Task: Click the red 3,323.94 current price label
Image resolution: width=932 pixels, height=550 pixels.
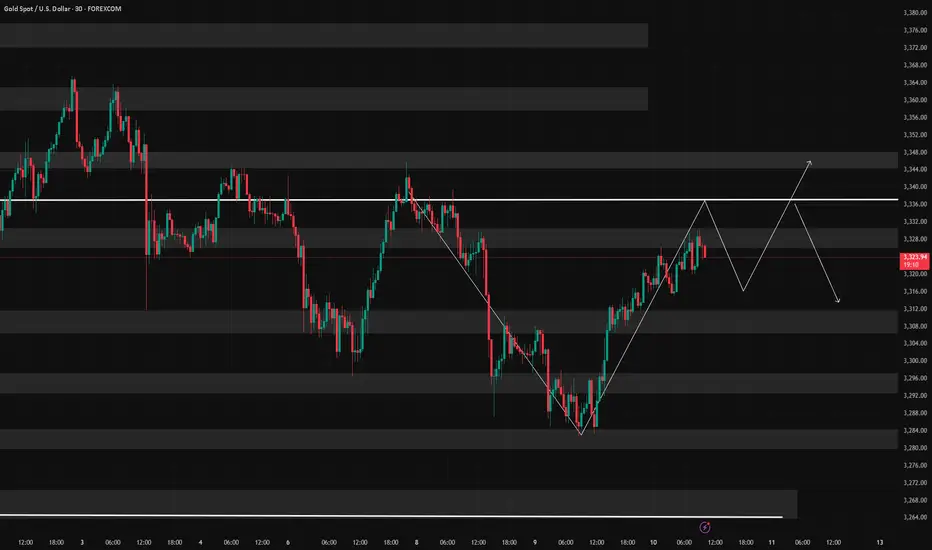Action: point(915,260)
